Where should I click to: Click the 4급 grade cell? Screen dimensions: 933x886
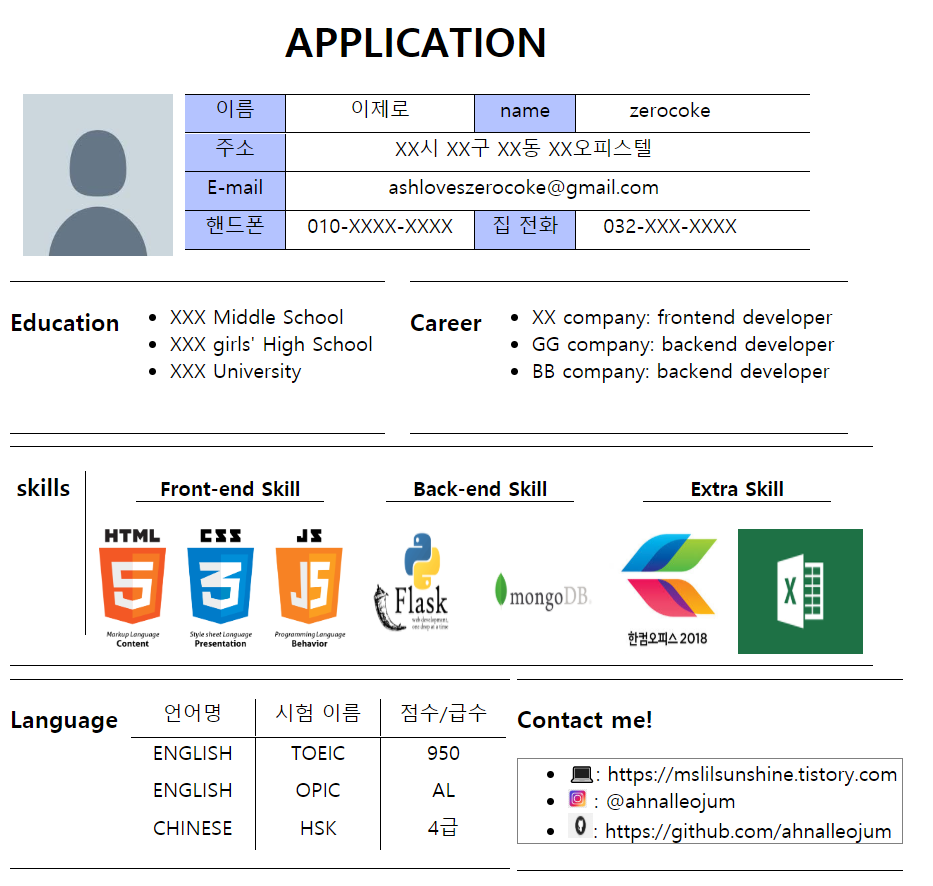click(443, 828)
